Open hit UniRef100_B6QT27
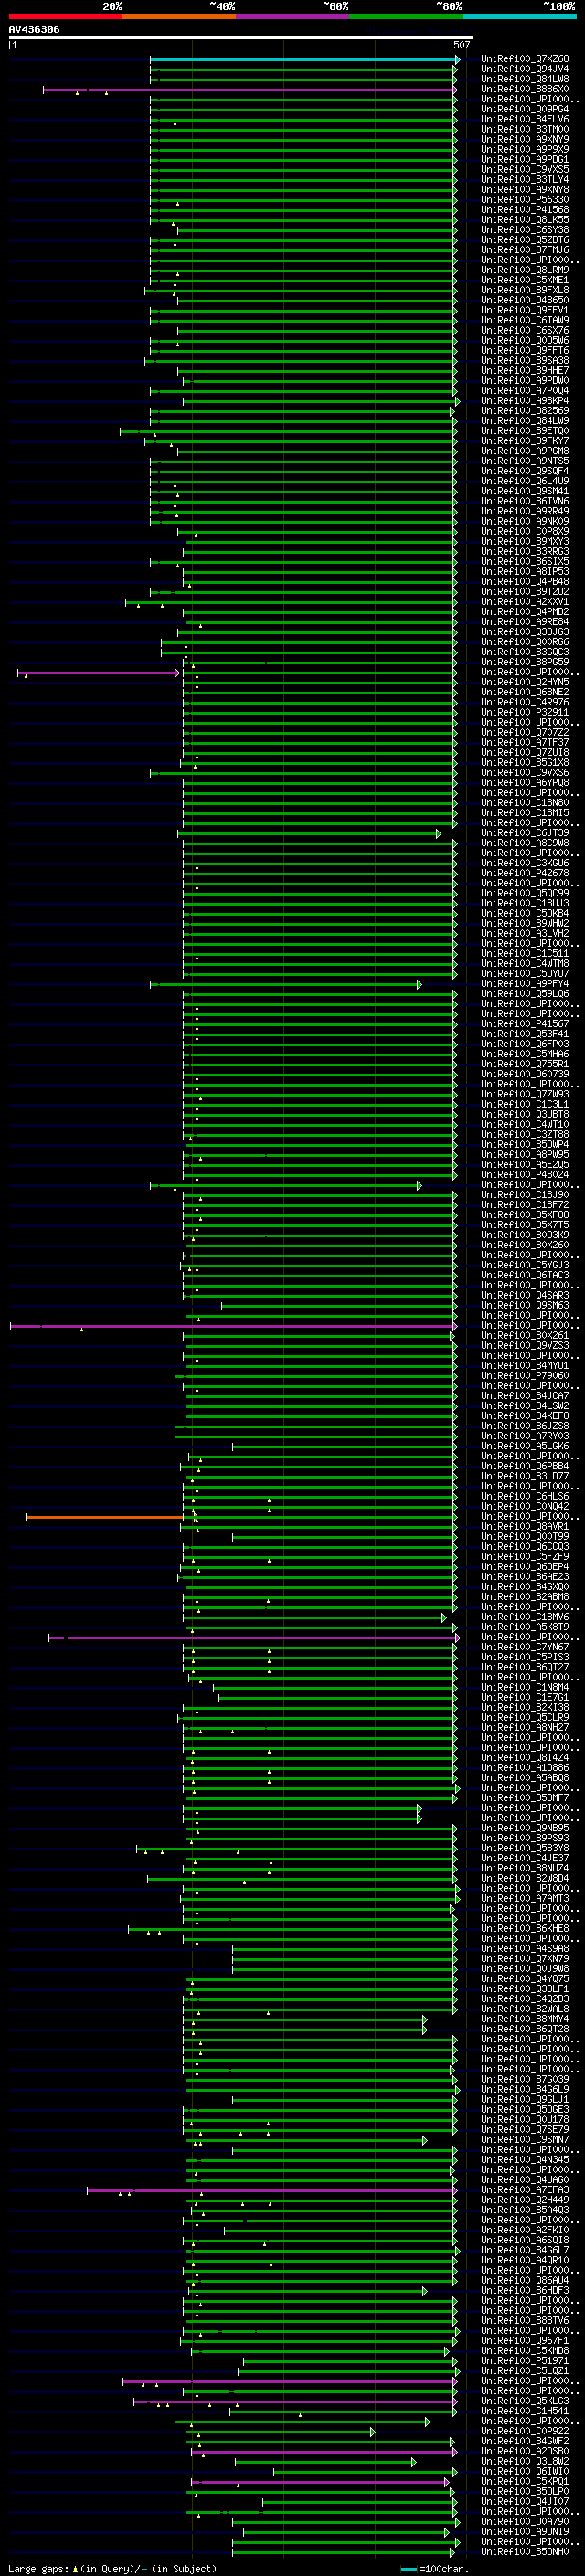Screen dimensions: 585x2576 tap(525, 1668)
